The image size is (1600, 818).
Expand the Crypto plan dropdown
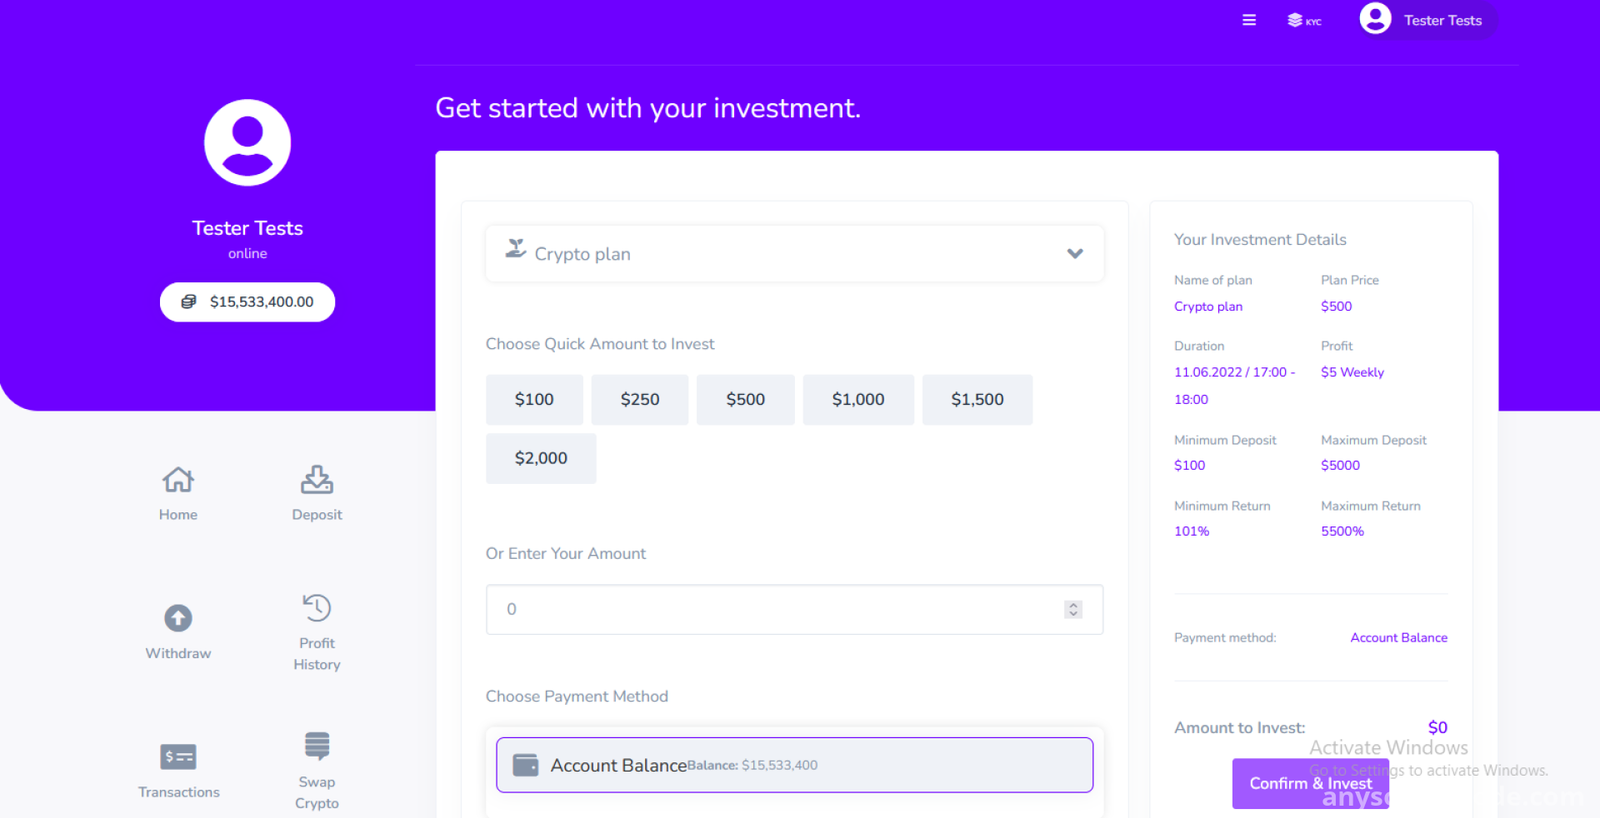click(795, 254)
